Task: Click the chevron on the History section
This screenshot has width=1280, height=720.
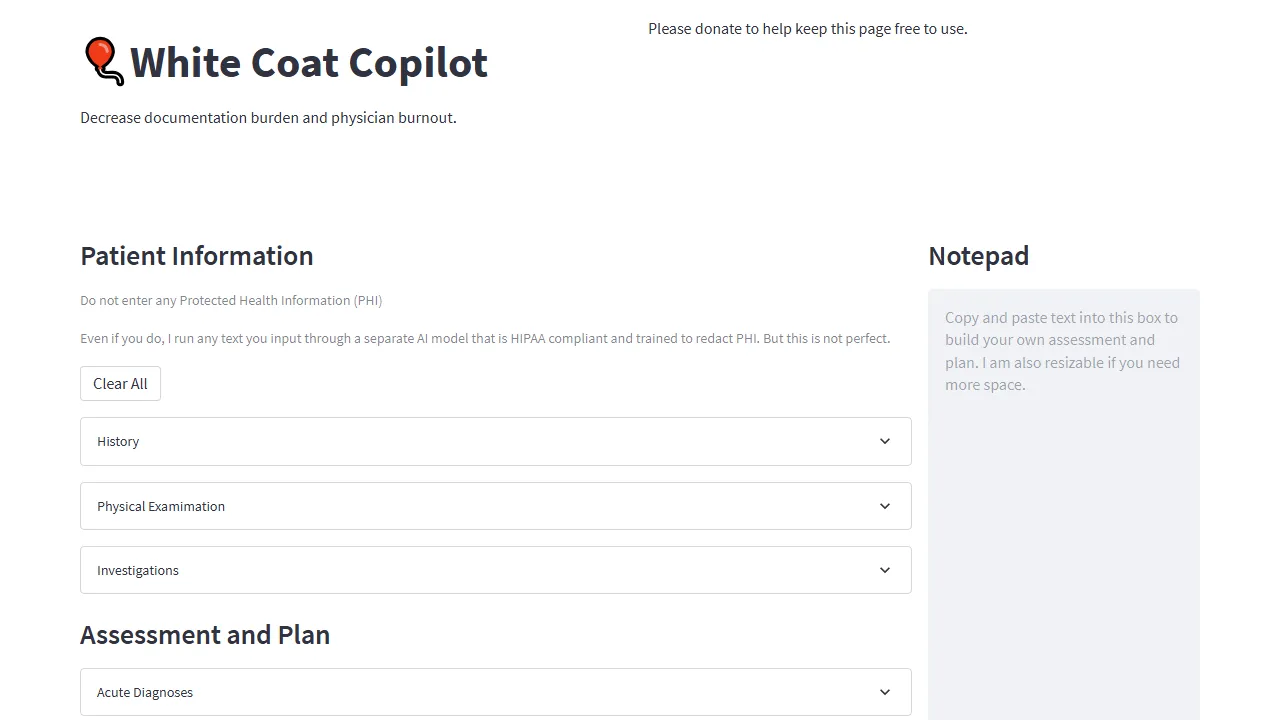Action: (x=884, y=441)
